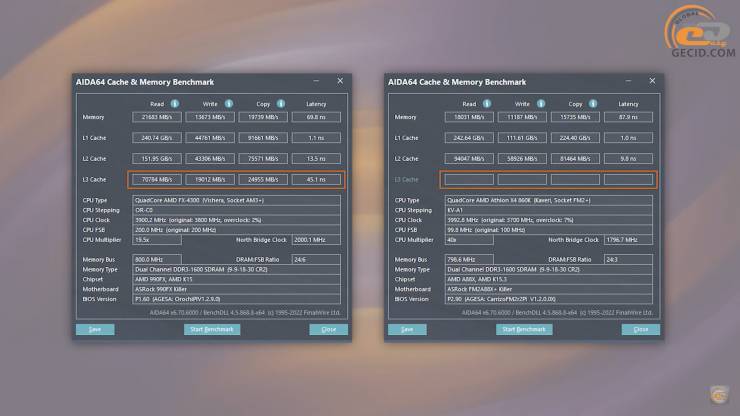Click the CPU Multiplier field showing 19.5x
The height and width of the screenshot is (416, 740).
157,240
